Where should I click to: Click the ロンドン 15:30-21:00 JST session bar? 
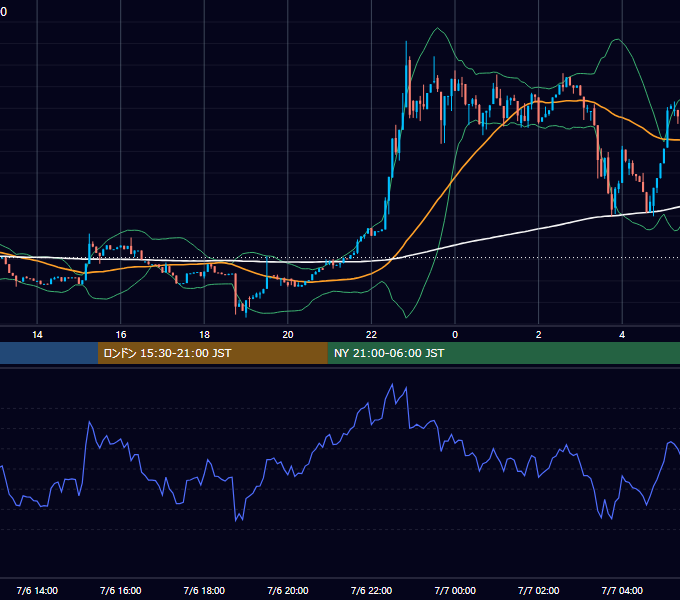(x=212, y=353)
